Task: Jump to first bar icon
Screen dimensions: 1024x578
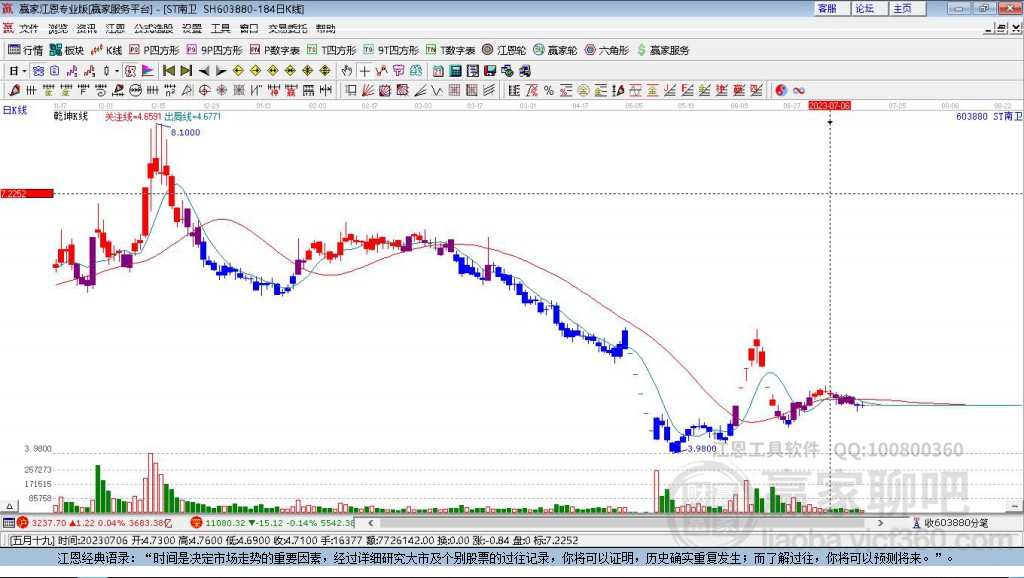Action: point(168,71)
